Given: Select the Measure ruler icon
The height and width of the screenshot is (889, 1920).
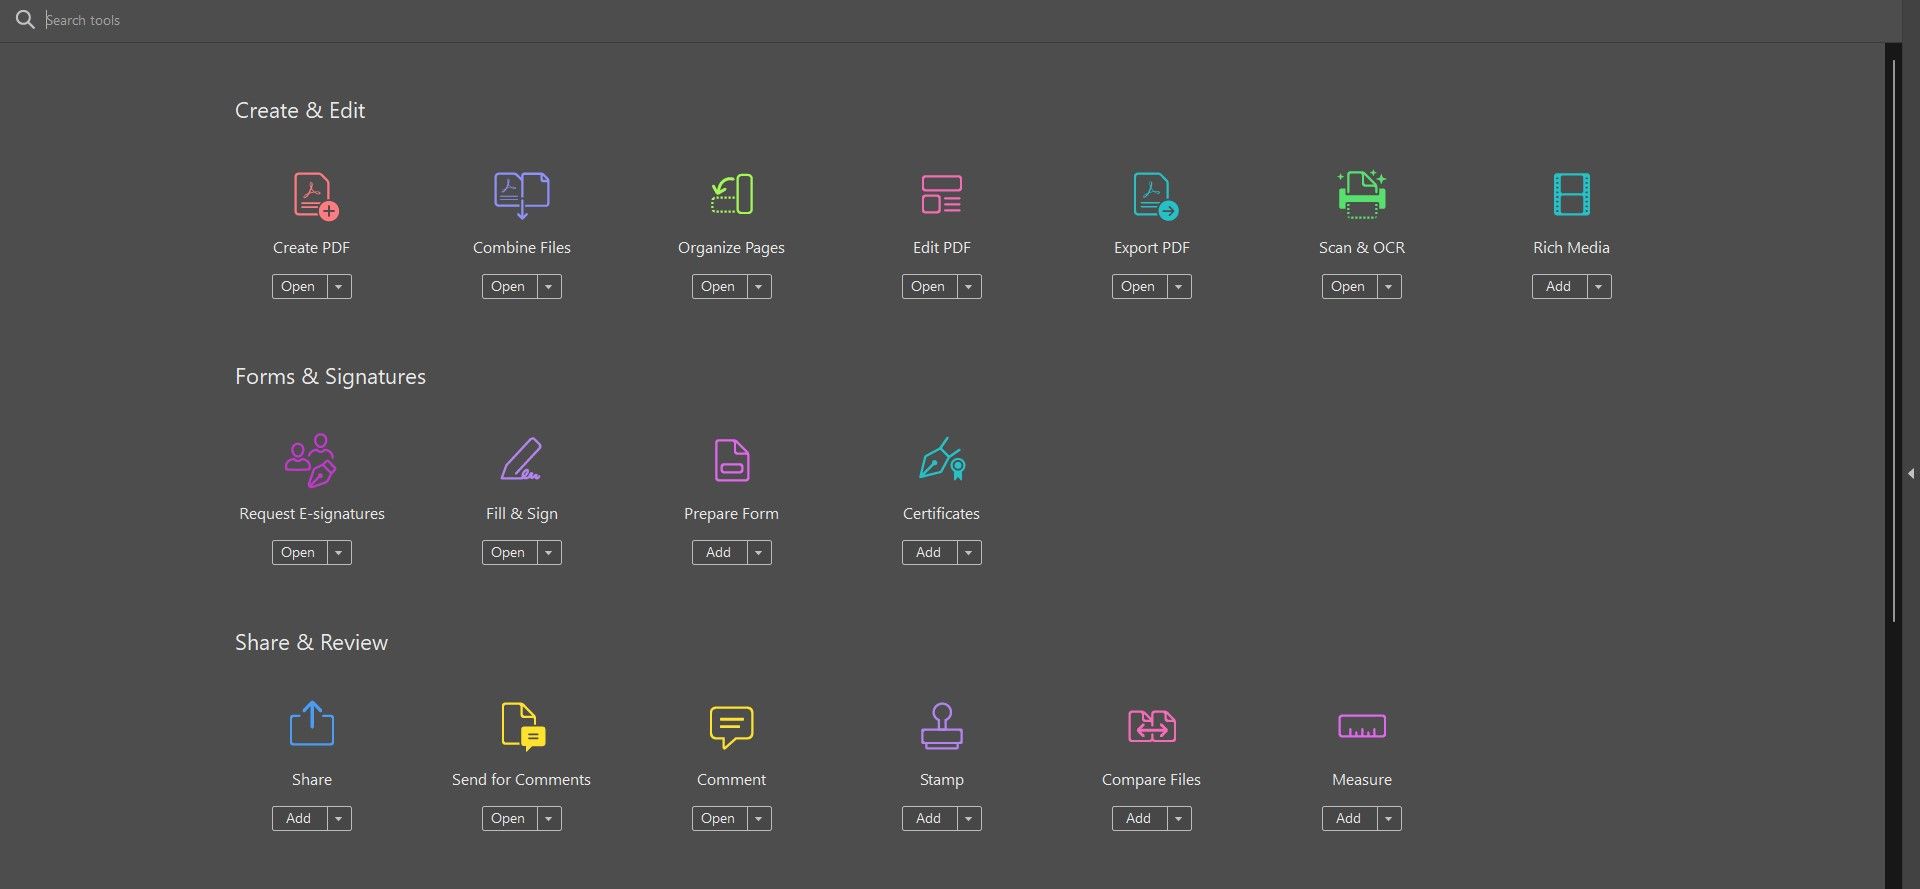Looking at the screenshot, I should point(1361,726).
